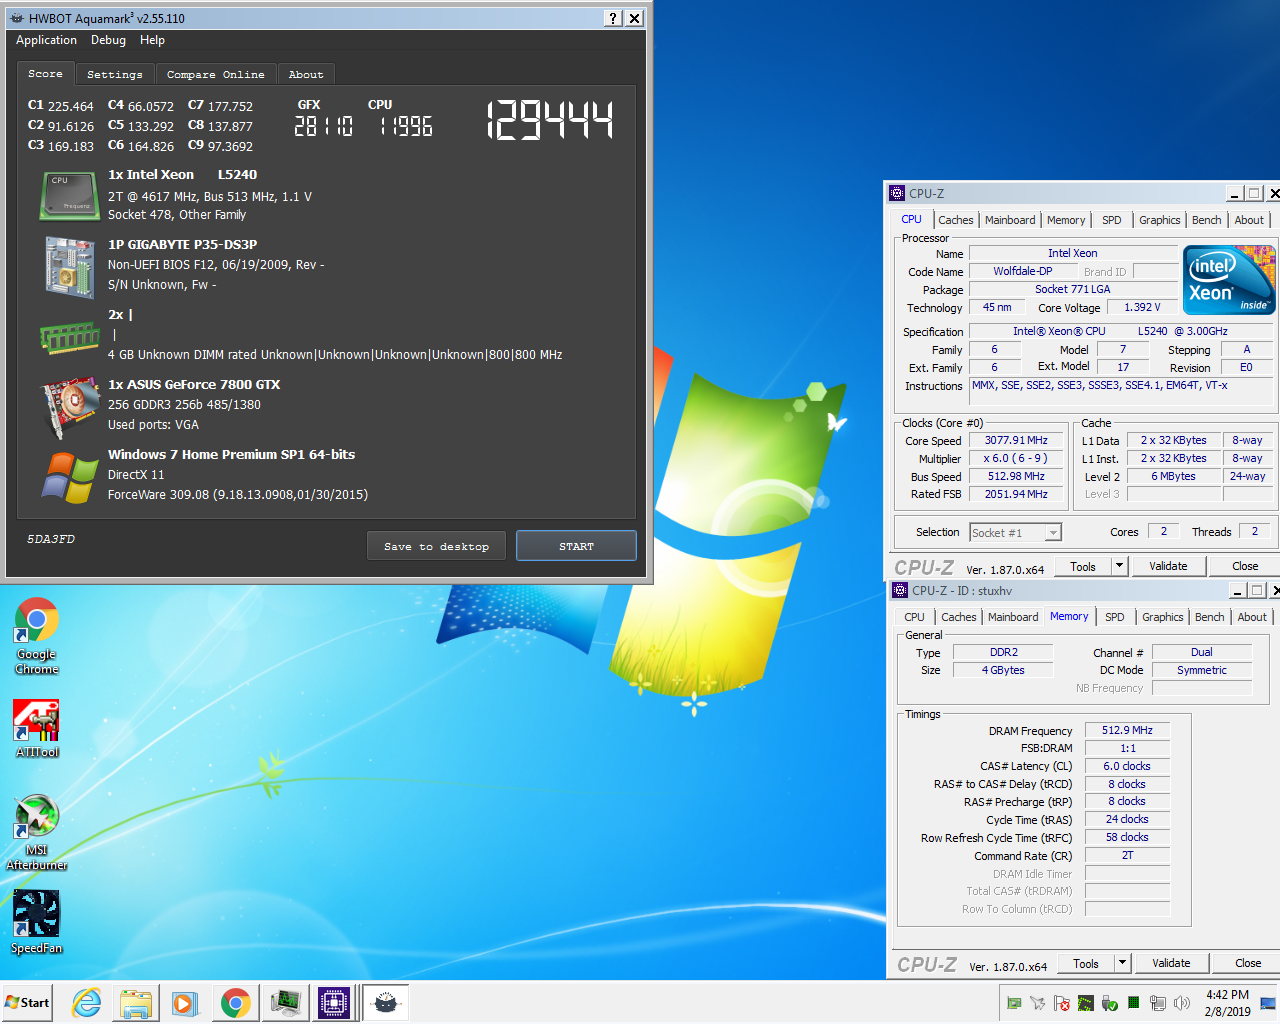This screenshot has height=1024, width=1280.
Task: Open Caches tab in upper CPU-Z window
Action: pos(955,220)
